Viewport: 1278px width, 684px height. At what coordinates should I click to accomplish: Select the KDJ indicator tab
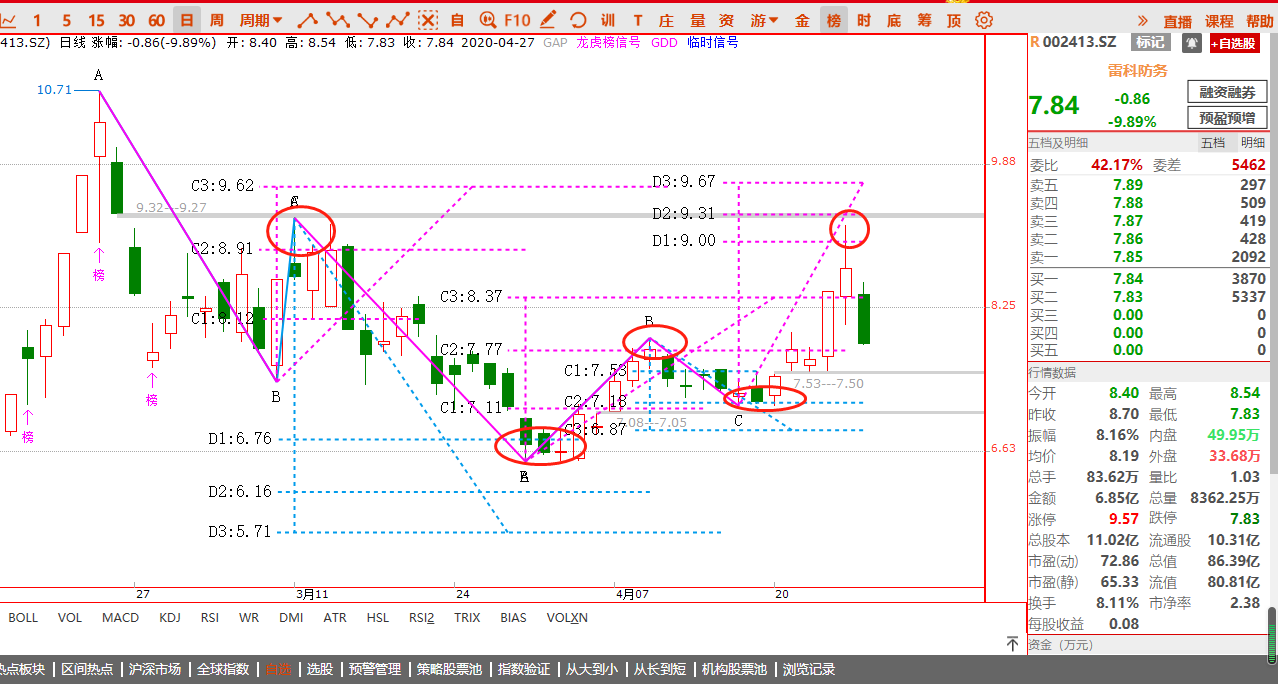(170, 617)
